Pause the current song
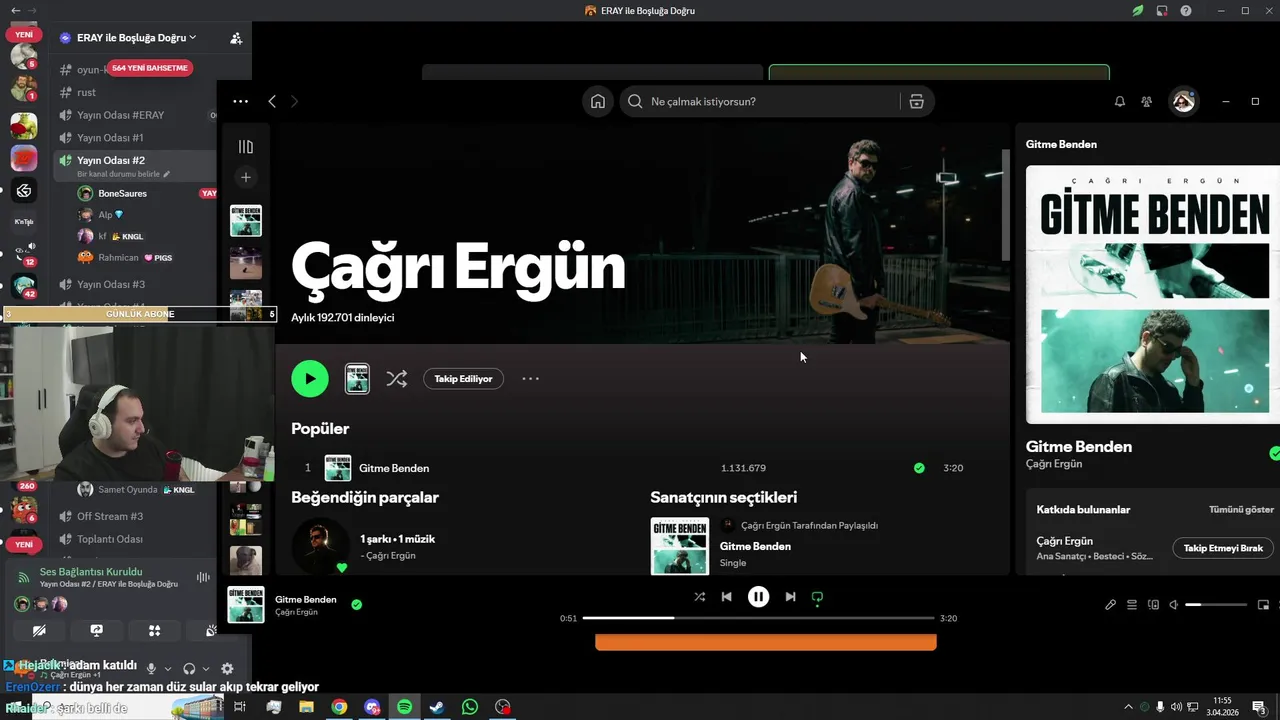The width and height of the screenshot is (1280, 720). 758,597
